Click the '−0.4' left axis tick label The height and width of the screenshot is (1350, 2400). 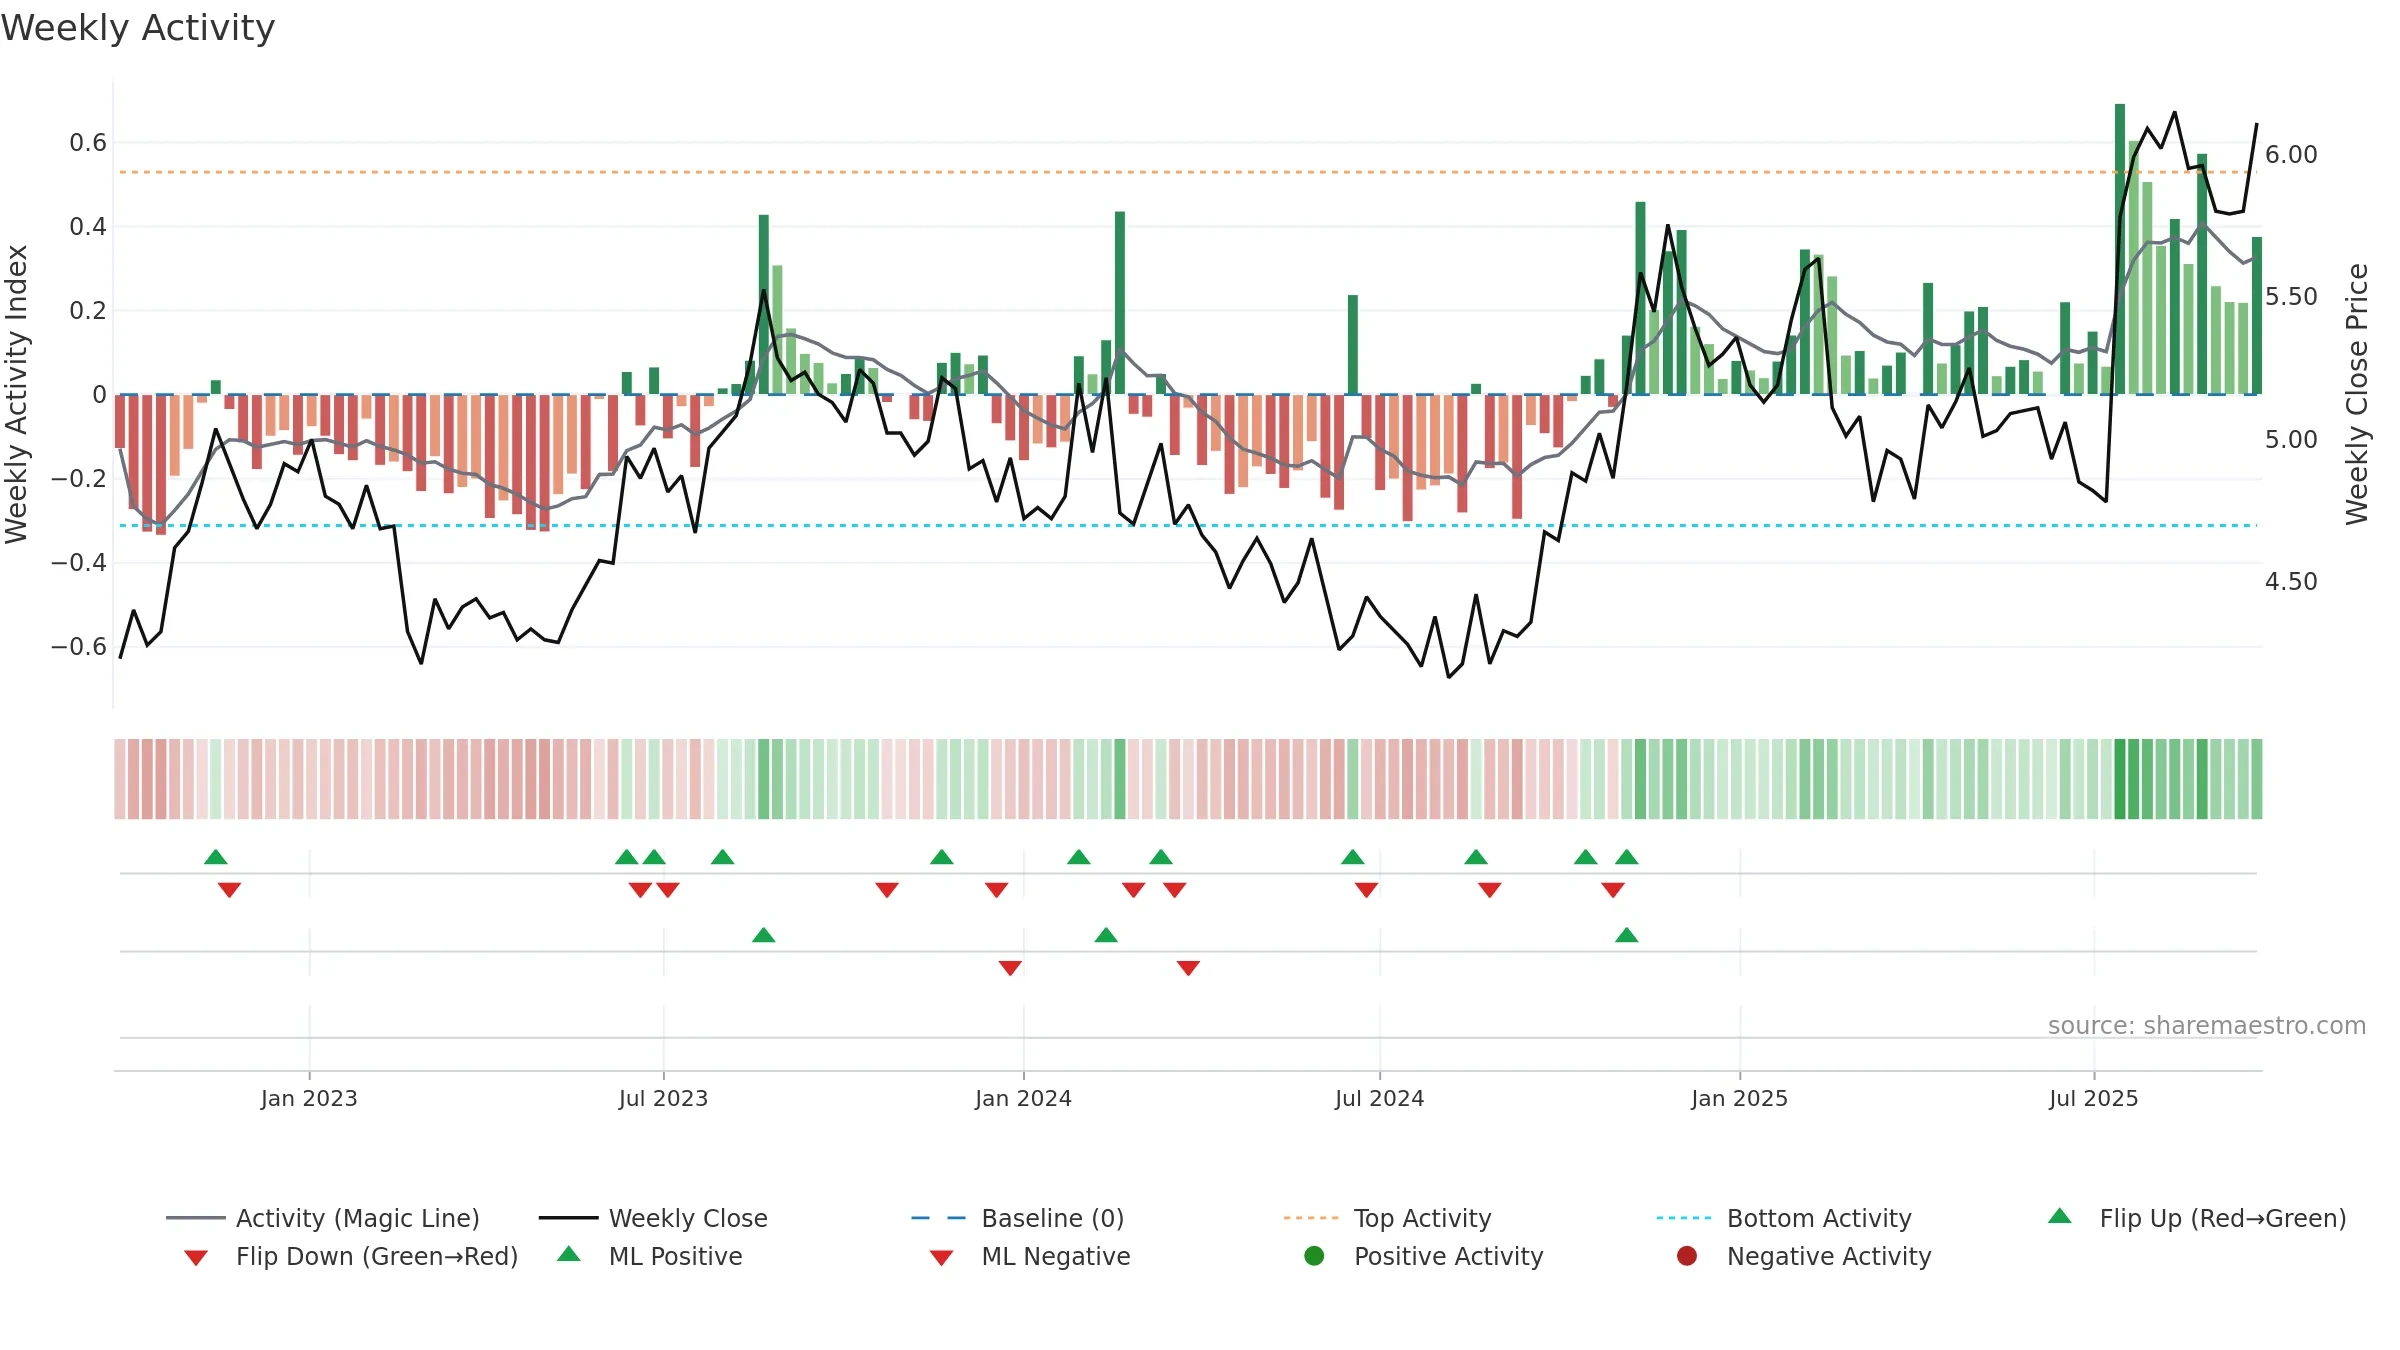79,563
